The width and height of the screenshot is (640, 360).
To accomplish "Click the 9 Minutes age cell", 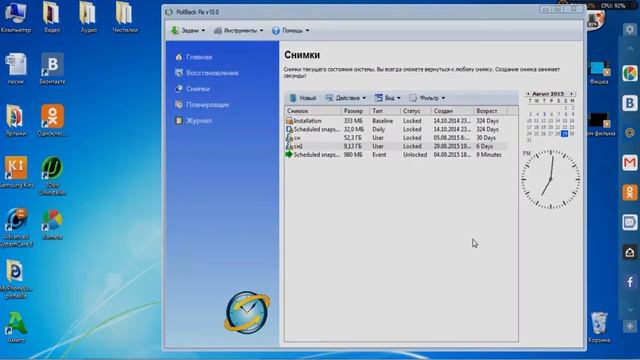I will pos(489,155).
